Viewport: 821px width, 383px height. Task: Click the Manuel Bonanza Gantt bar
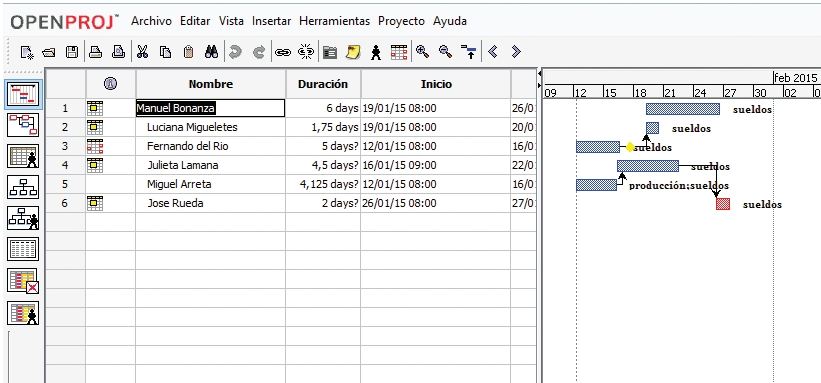point(683,109)
